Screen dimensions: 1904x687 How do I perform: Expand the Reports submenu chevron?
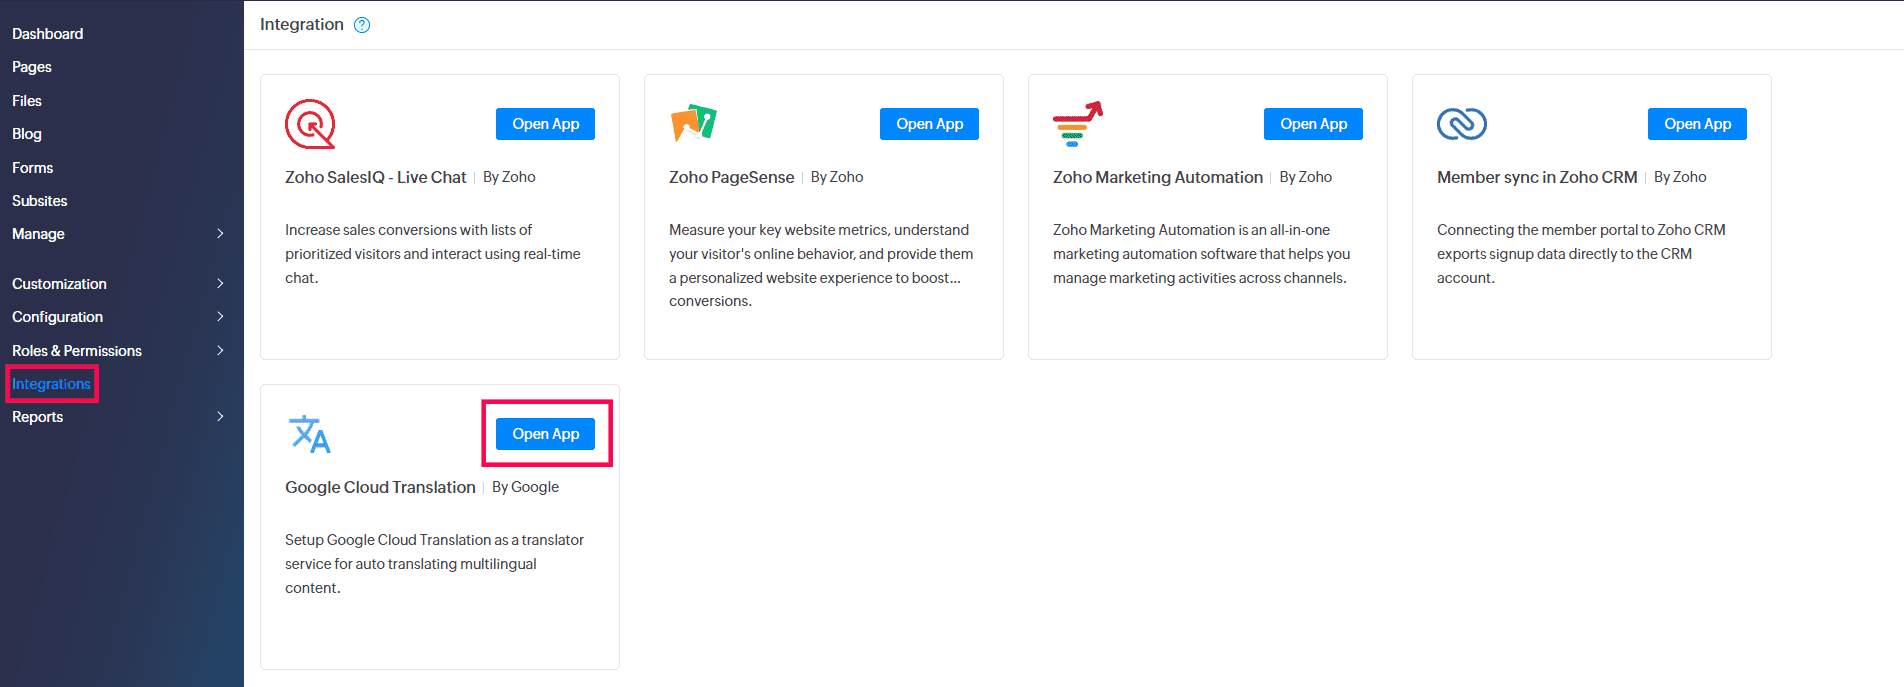[x=220, y=417]
